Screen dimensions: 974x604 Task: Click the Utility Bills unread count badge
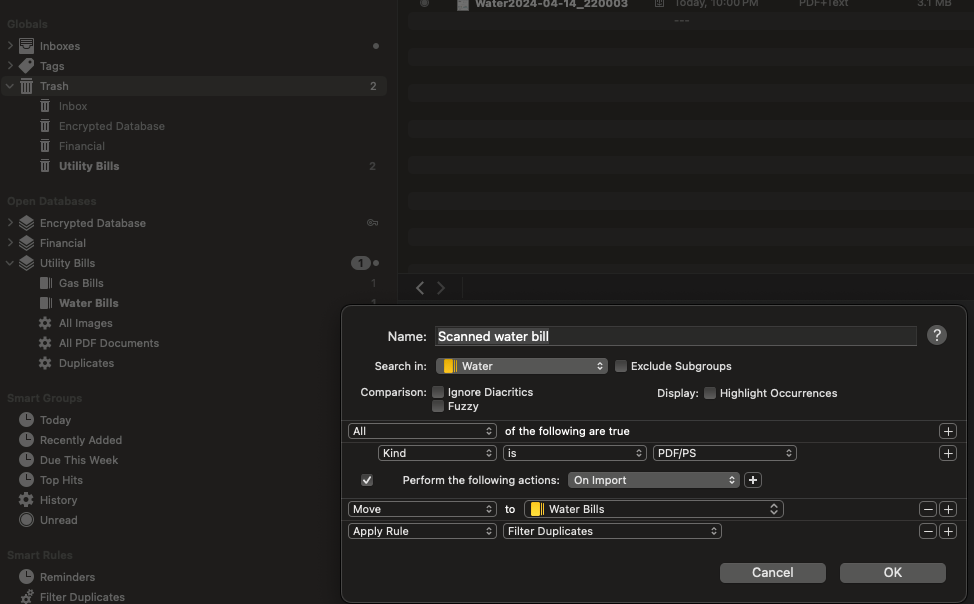click(360, 263)
